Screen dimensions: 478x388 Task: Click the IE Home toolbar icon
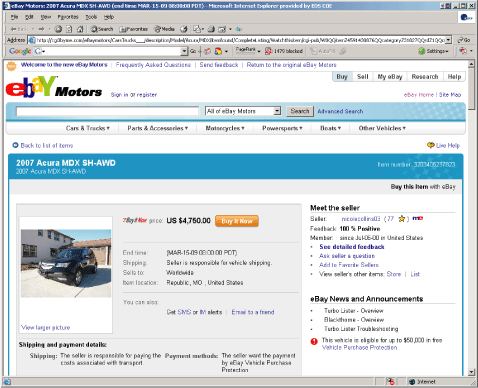(80, 29)
